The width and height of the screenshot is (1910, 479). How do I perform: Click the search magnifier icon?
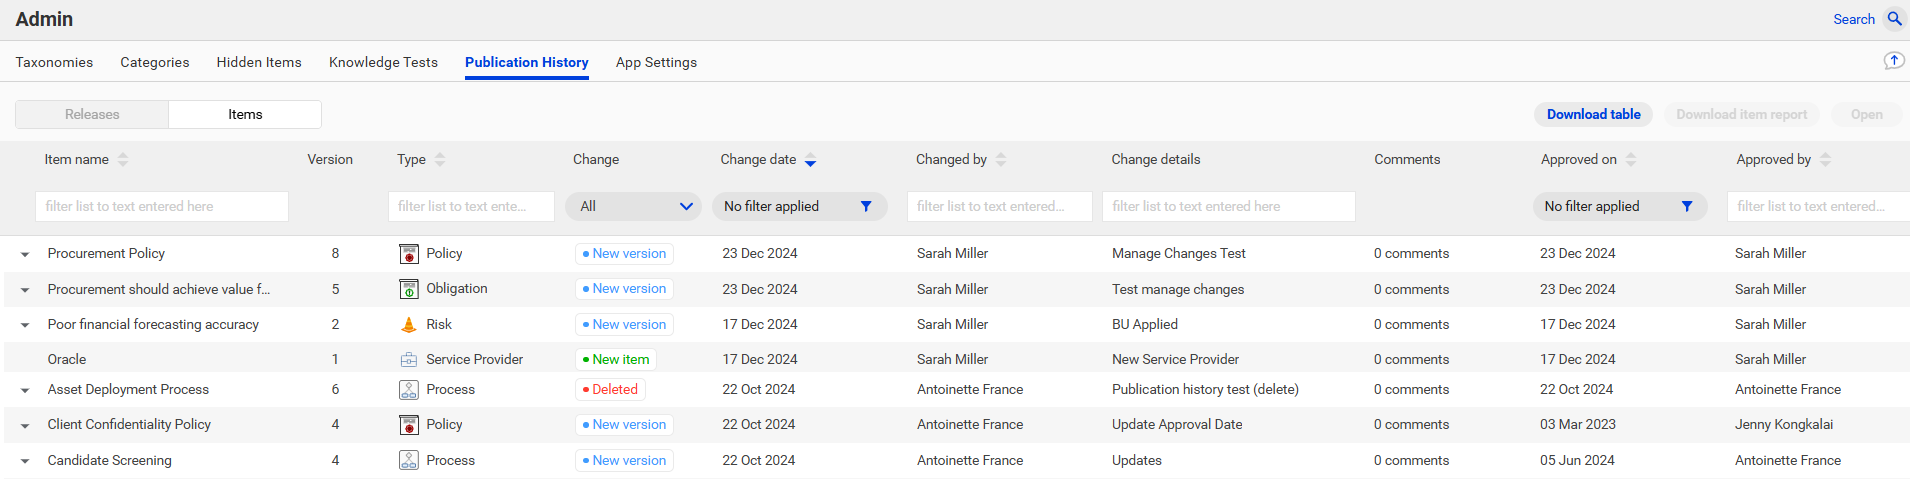[x=1894, y=19]
